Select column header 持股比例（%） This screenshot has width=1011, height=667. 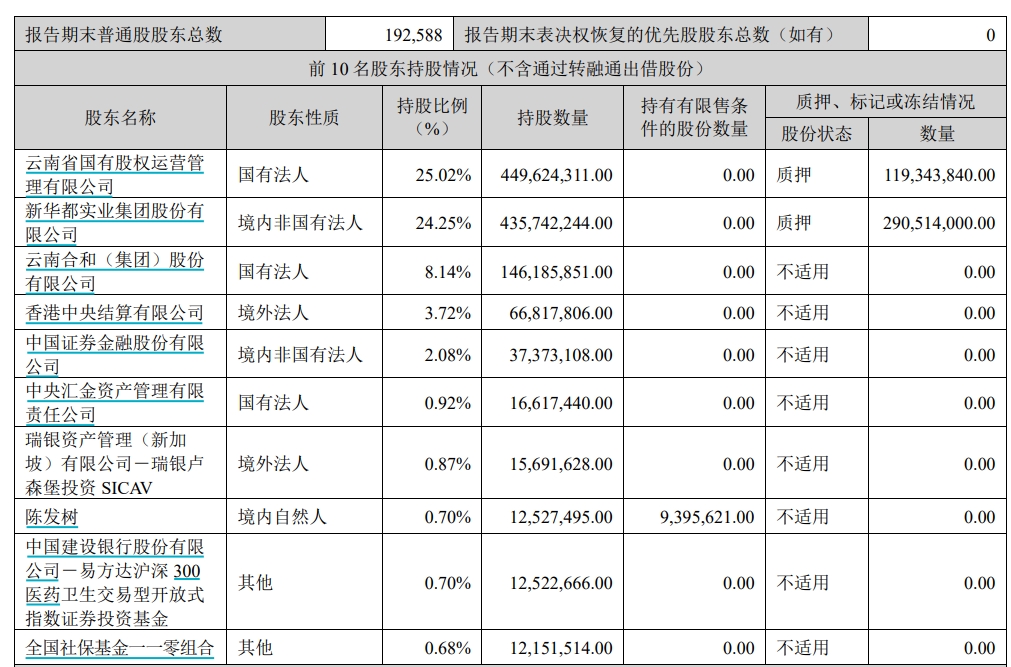point(432,117)
